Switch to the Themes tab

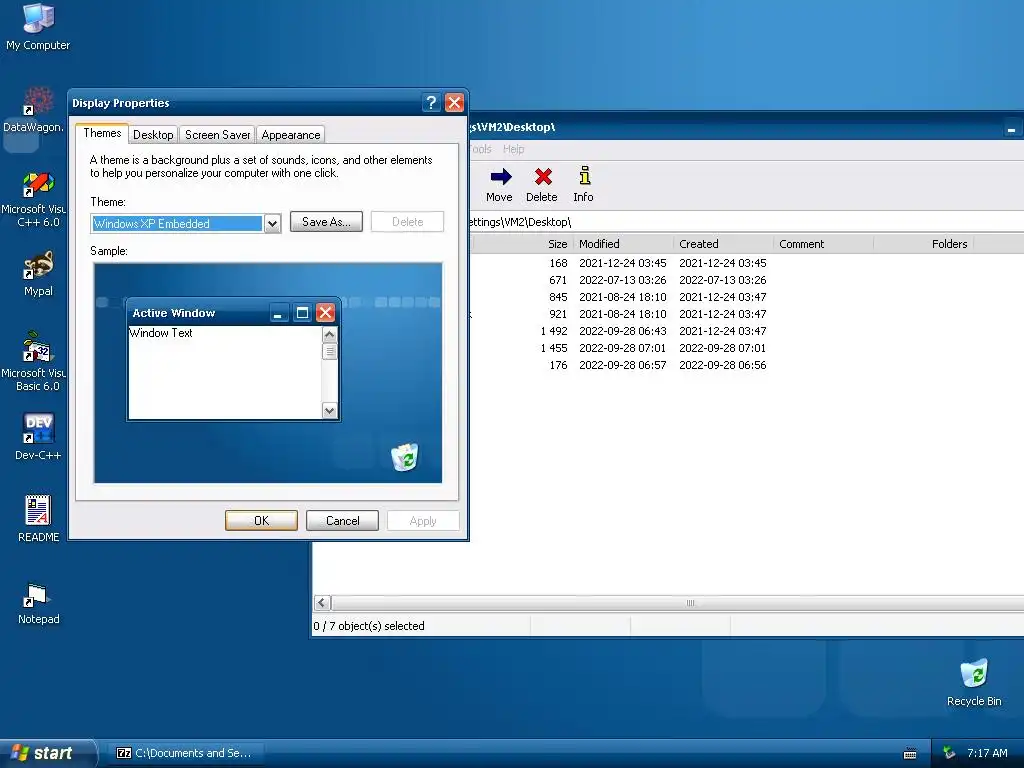pos(102,133)
